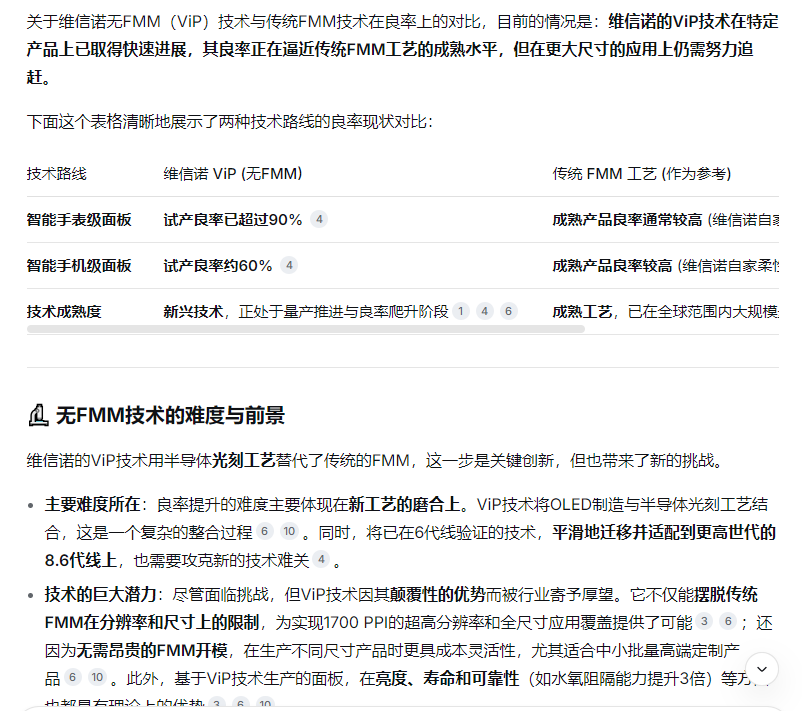802x711 pixels.
Task: Click the 传统 FMM 工艺 (作为参考) header
Action: click(x=641, y=174)
